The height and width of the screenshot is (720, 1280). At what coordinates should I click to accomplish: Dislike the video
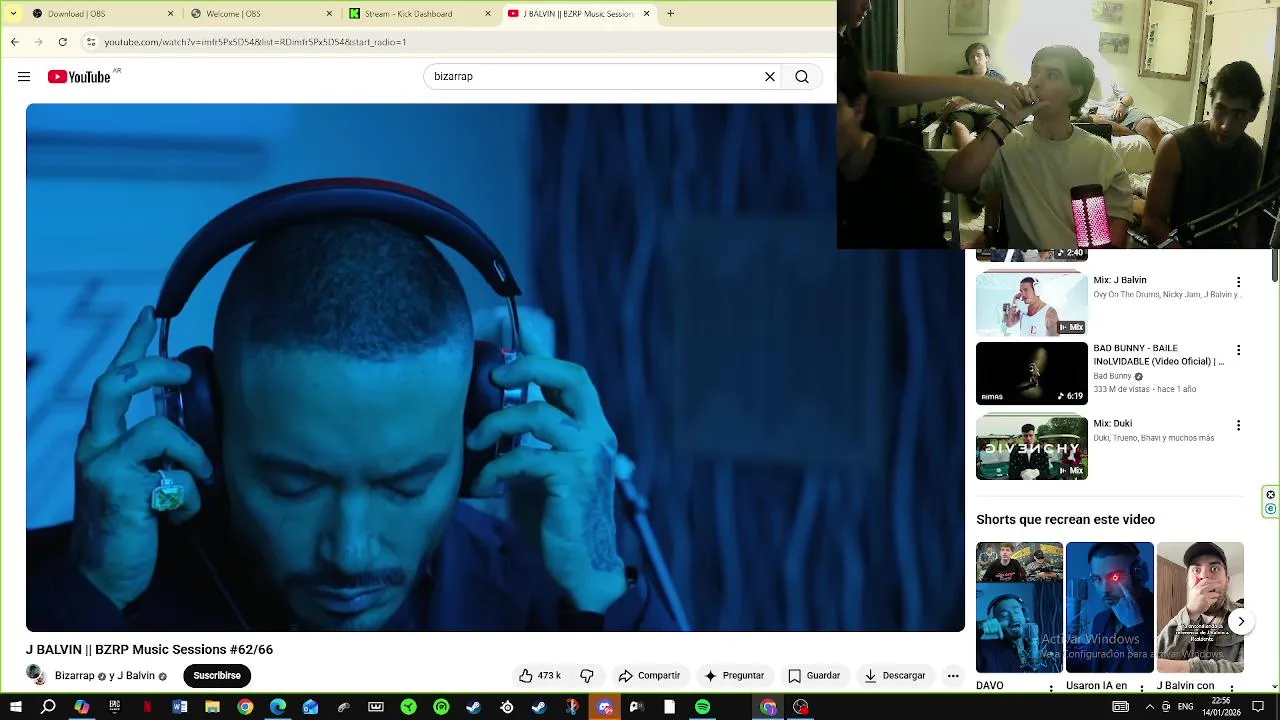point(587,676)
